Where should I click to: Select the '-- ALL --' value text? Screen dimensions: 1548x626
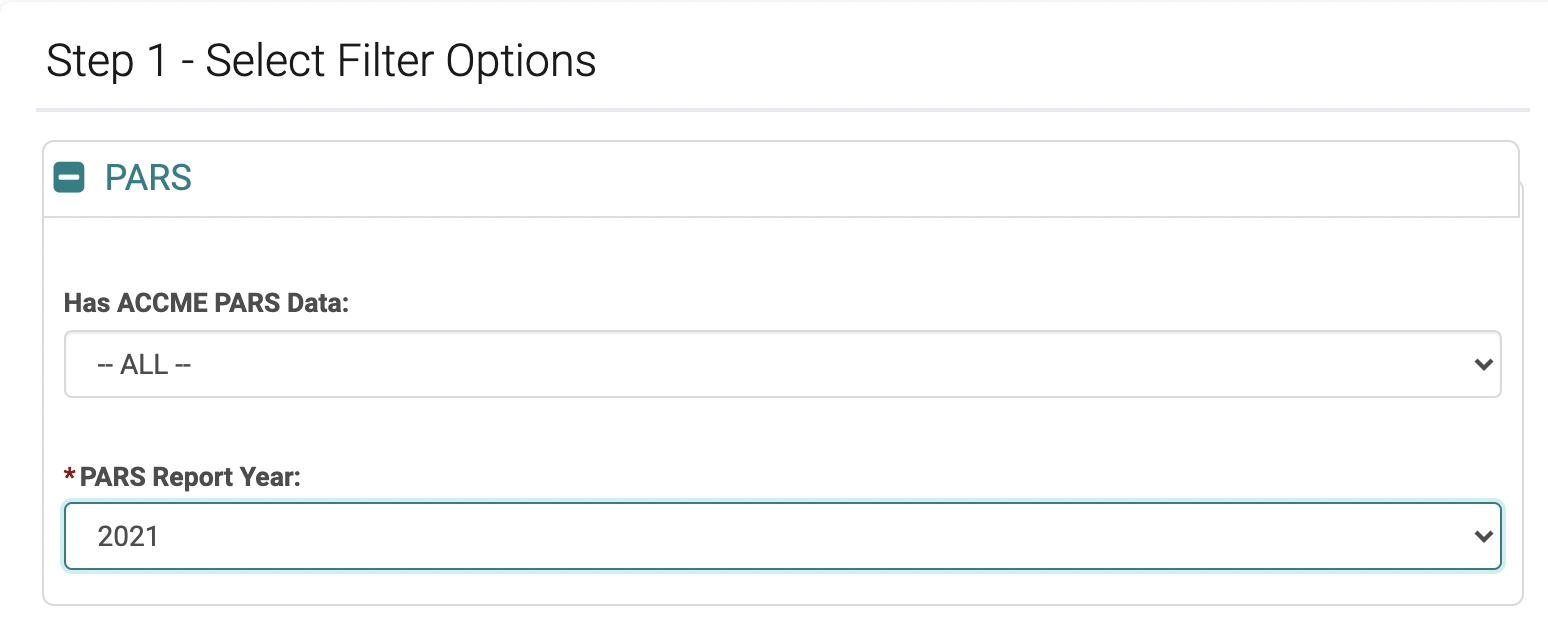pos(144,365)
